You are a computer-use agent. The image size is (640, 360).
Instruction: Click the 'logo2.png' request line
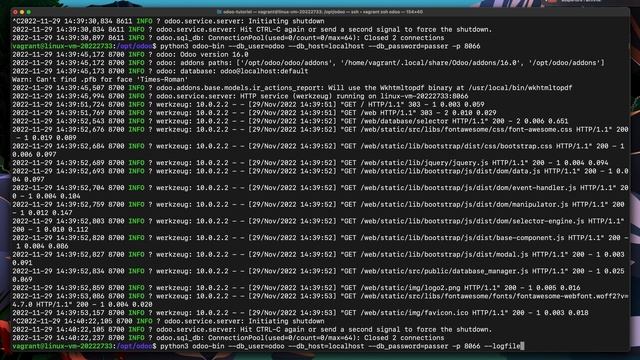click(x=296, y=288)
